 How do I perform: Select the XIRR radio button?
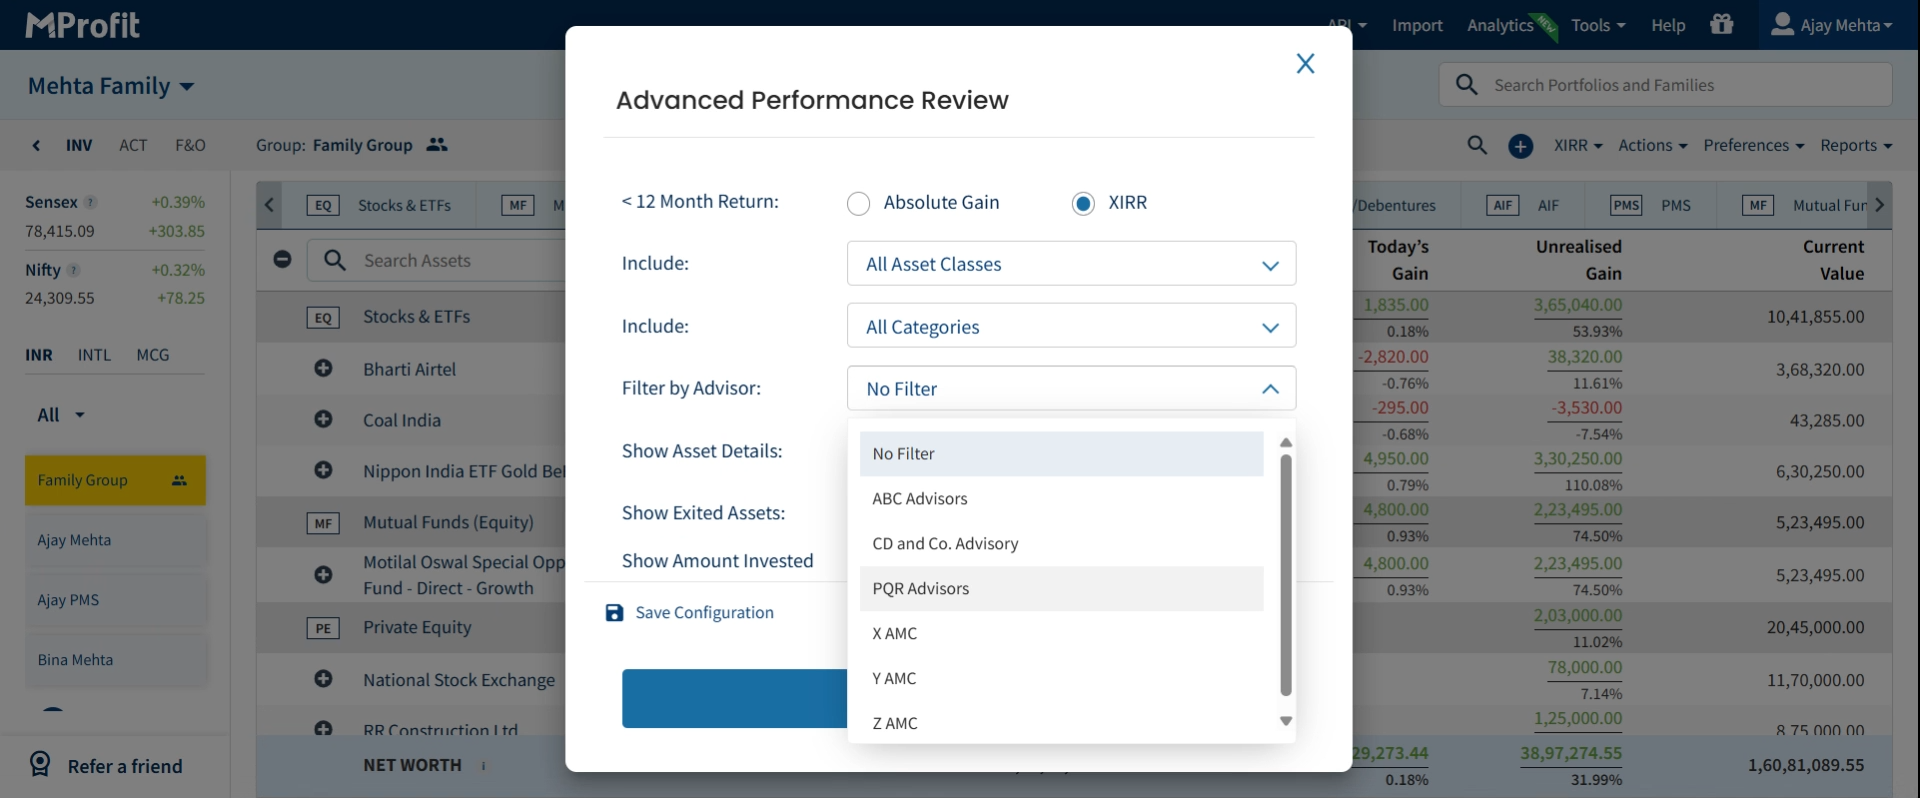(x=1083, y=203)
